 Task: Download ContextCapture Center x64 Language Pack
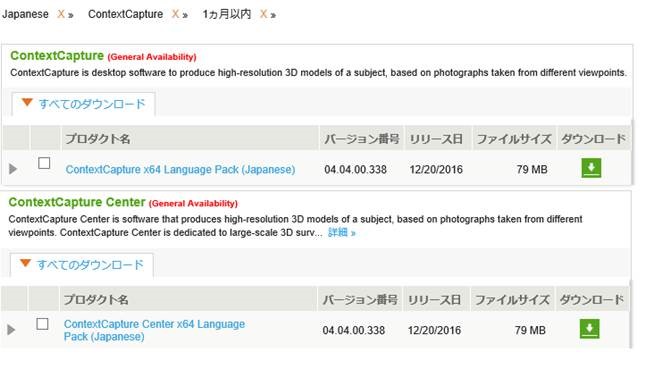tap(589, 329)
